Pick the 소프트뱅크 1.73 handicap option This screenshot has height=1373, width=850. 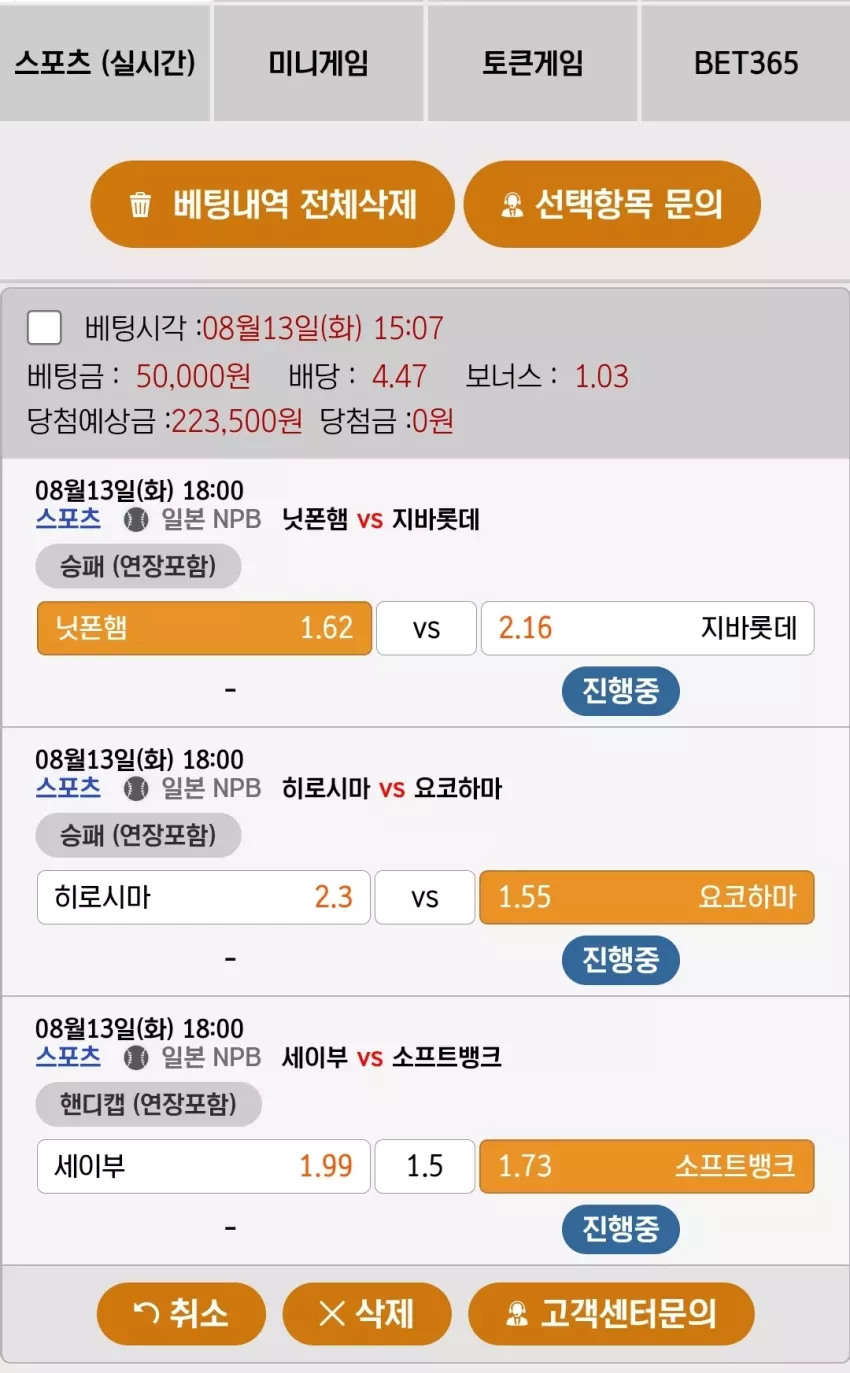pos(647,1166)
